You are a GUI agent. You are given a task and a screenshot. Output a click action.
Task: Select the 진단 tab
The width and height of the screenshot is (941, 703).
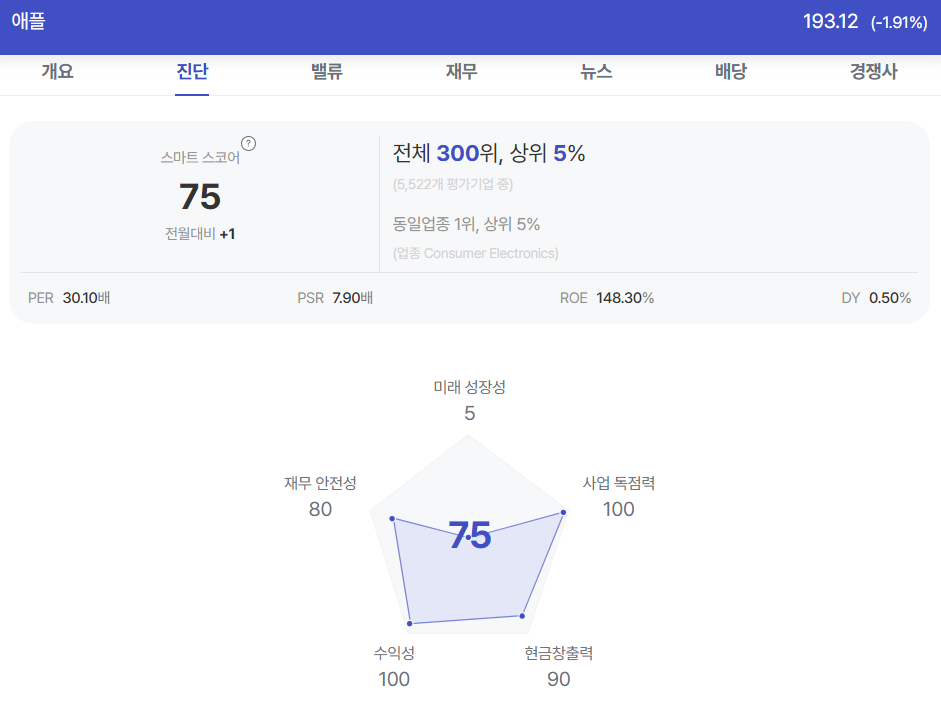pos(192,71)
